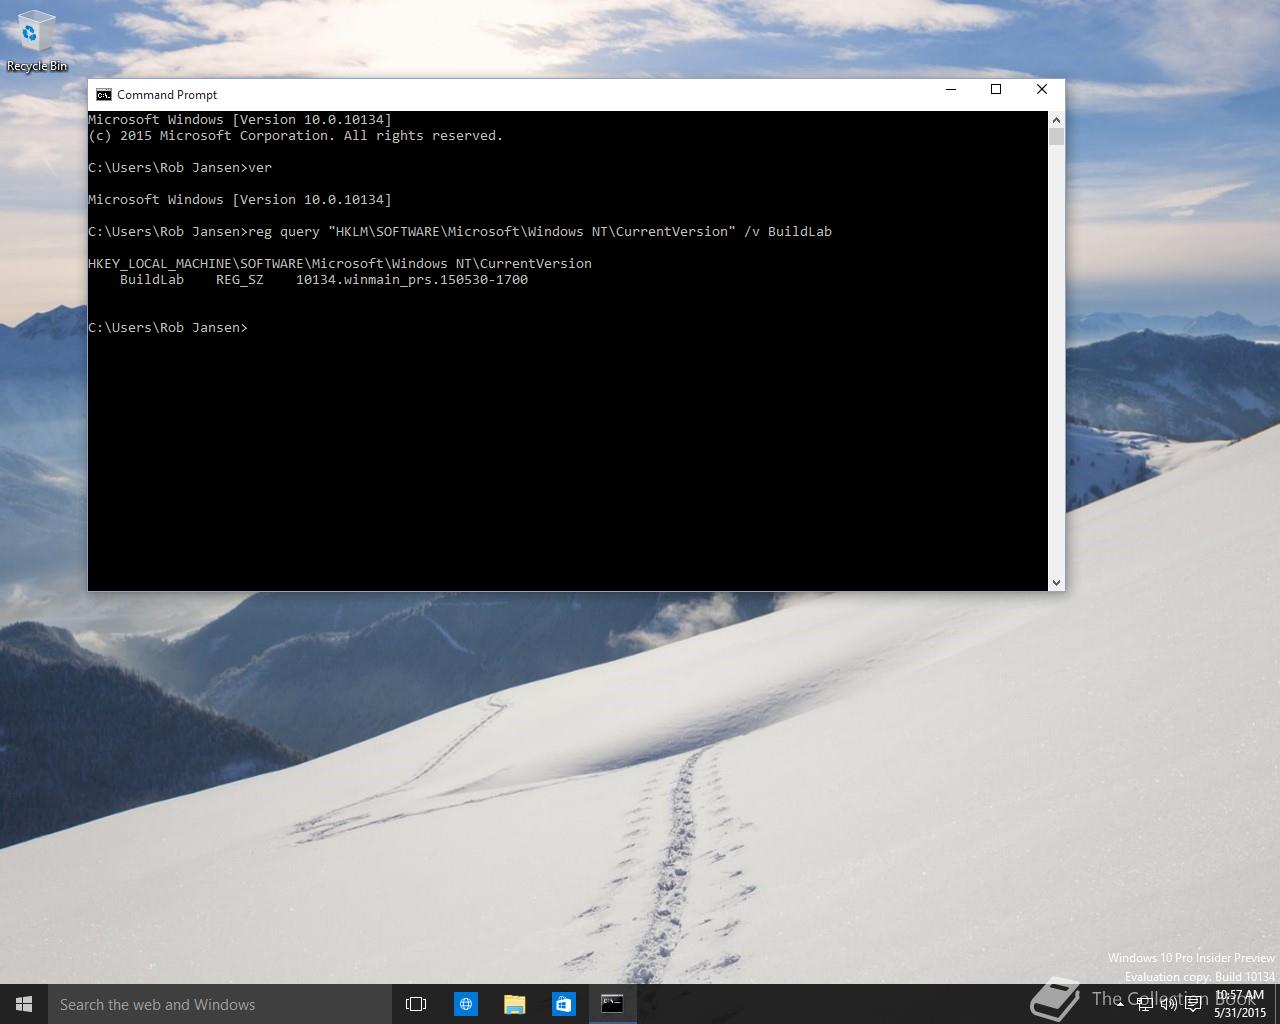Click the 'BuildLab' value name in output
The height and width of the screenshot is (1024, 1280).
pyautogui.click(x=152, y=280)
